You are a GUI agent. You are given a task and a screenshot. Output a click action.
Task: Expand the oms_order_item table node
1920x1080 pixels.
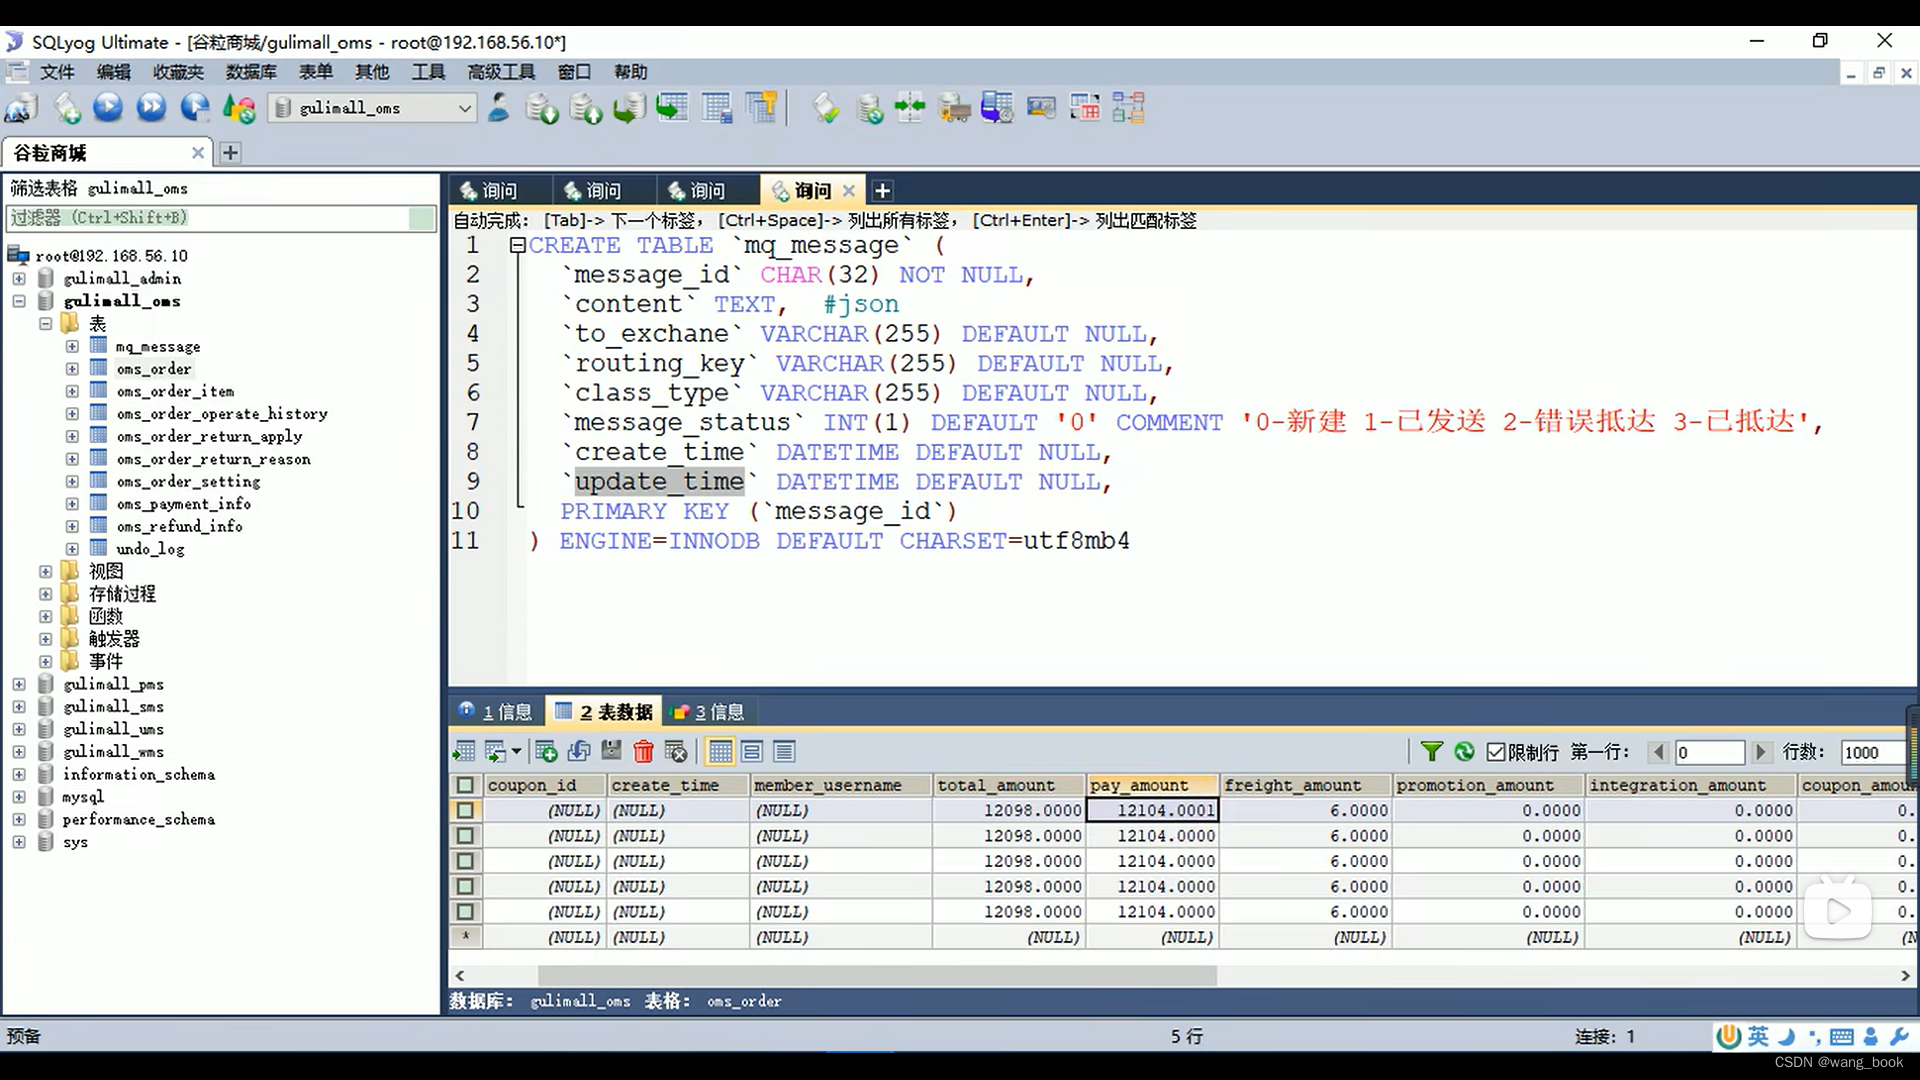(x=72, y=391)
